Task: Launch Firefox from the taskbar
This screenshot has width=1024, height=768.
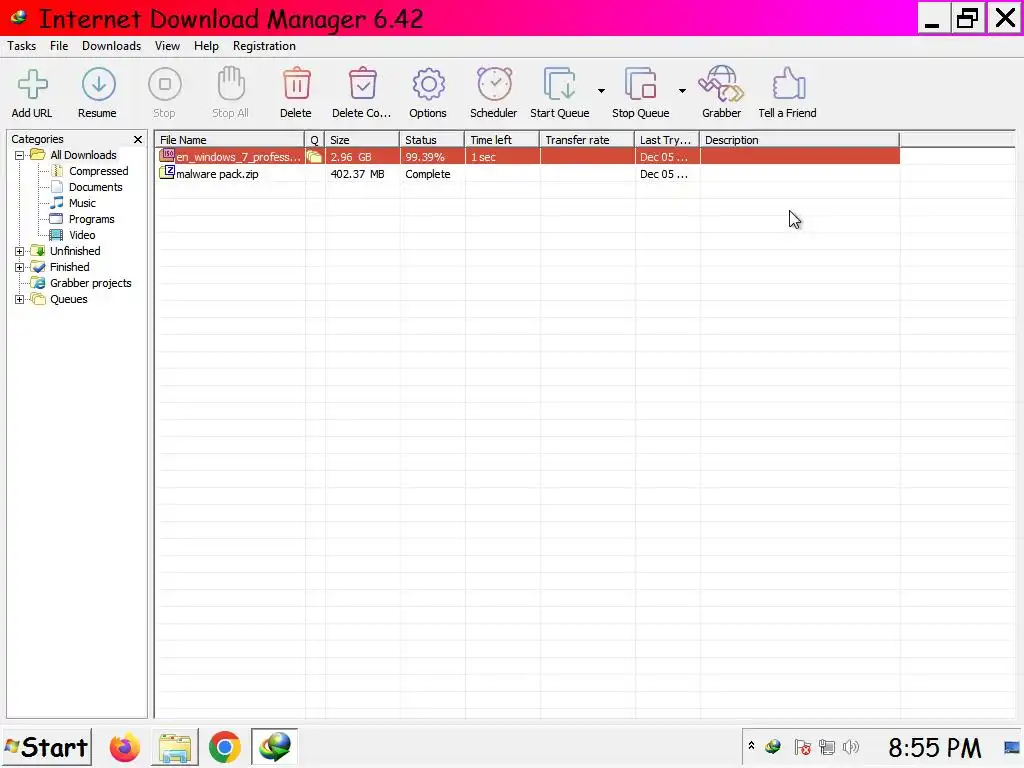Action: [x=124, y=747]
